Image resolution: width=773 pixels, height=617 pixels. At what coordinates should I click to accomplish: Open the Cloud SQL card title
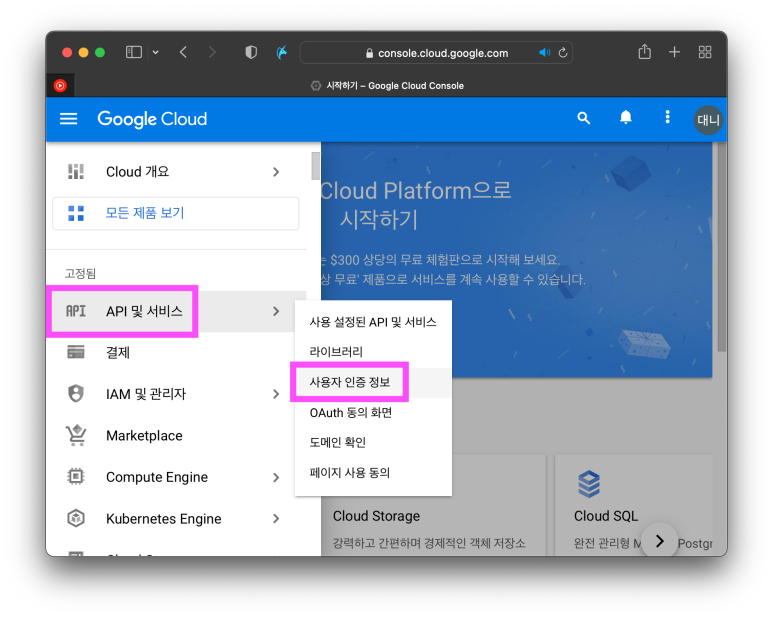click(x=606, y=516)
